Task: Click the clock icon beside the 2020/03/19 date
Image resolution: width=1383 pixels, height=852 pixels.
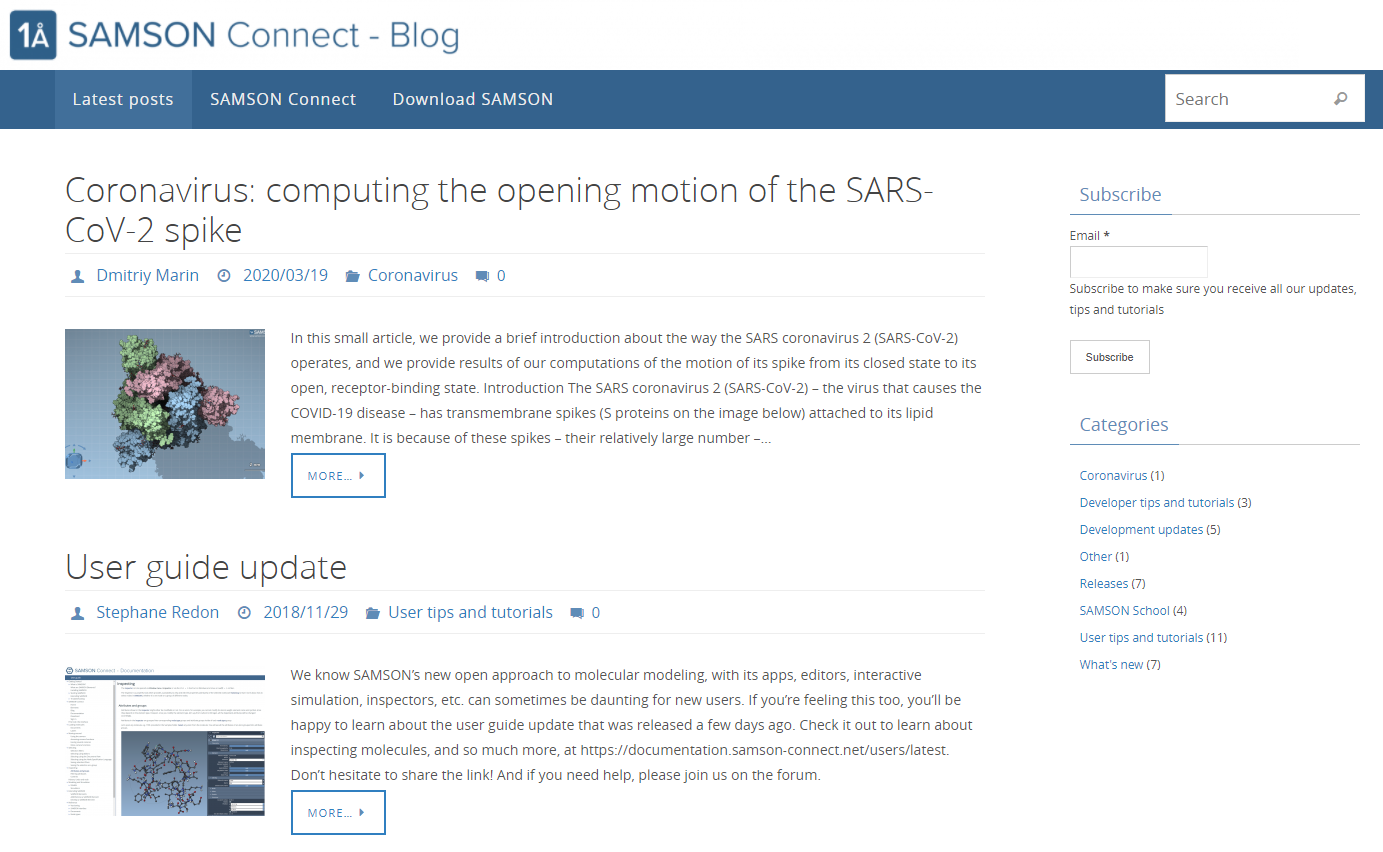Action: click(x=223, y=275)
